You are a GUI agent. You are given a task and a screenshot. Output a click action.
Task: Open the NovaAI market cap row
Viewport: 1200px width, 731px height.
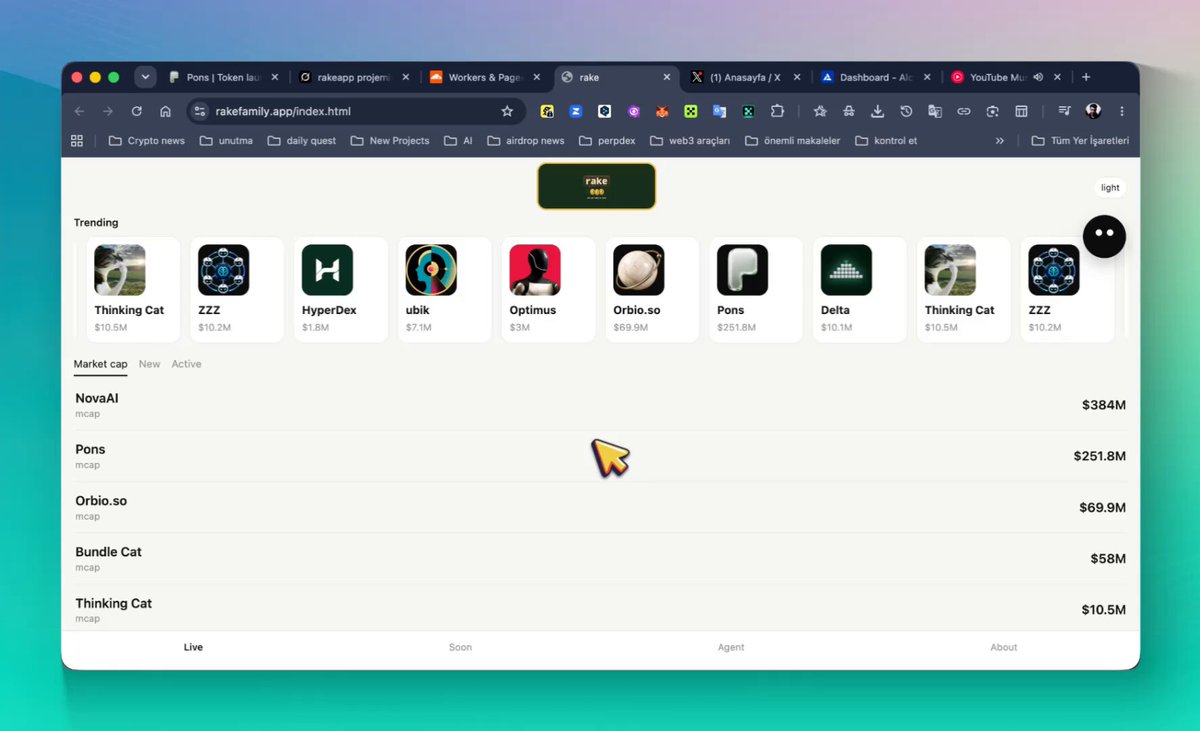(x=600, y=405)
